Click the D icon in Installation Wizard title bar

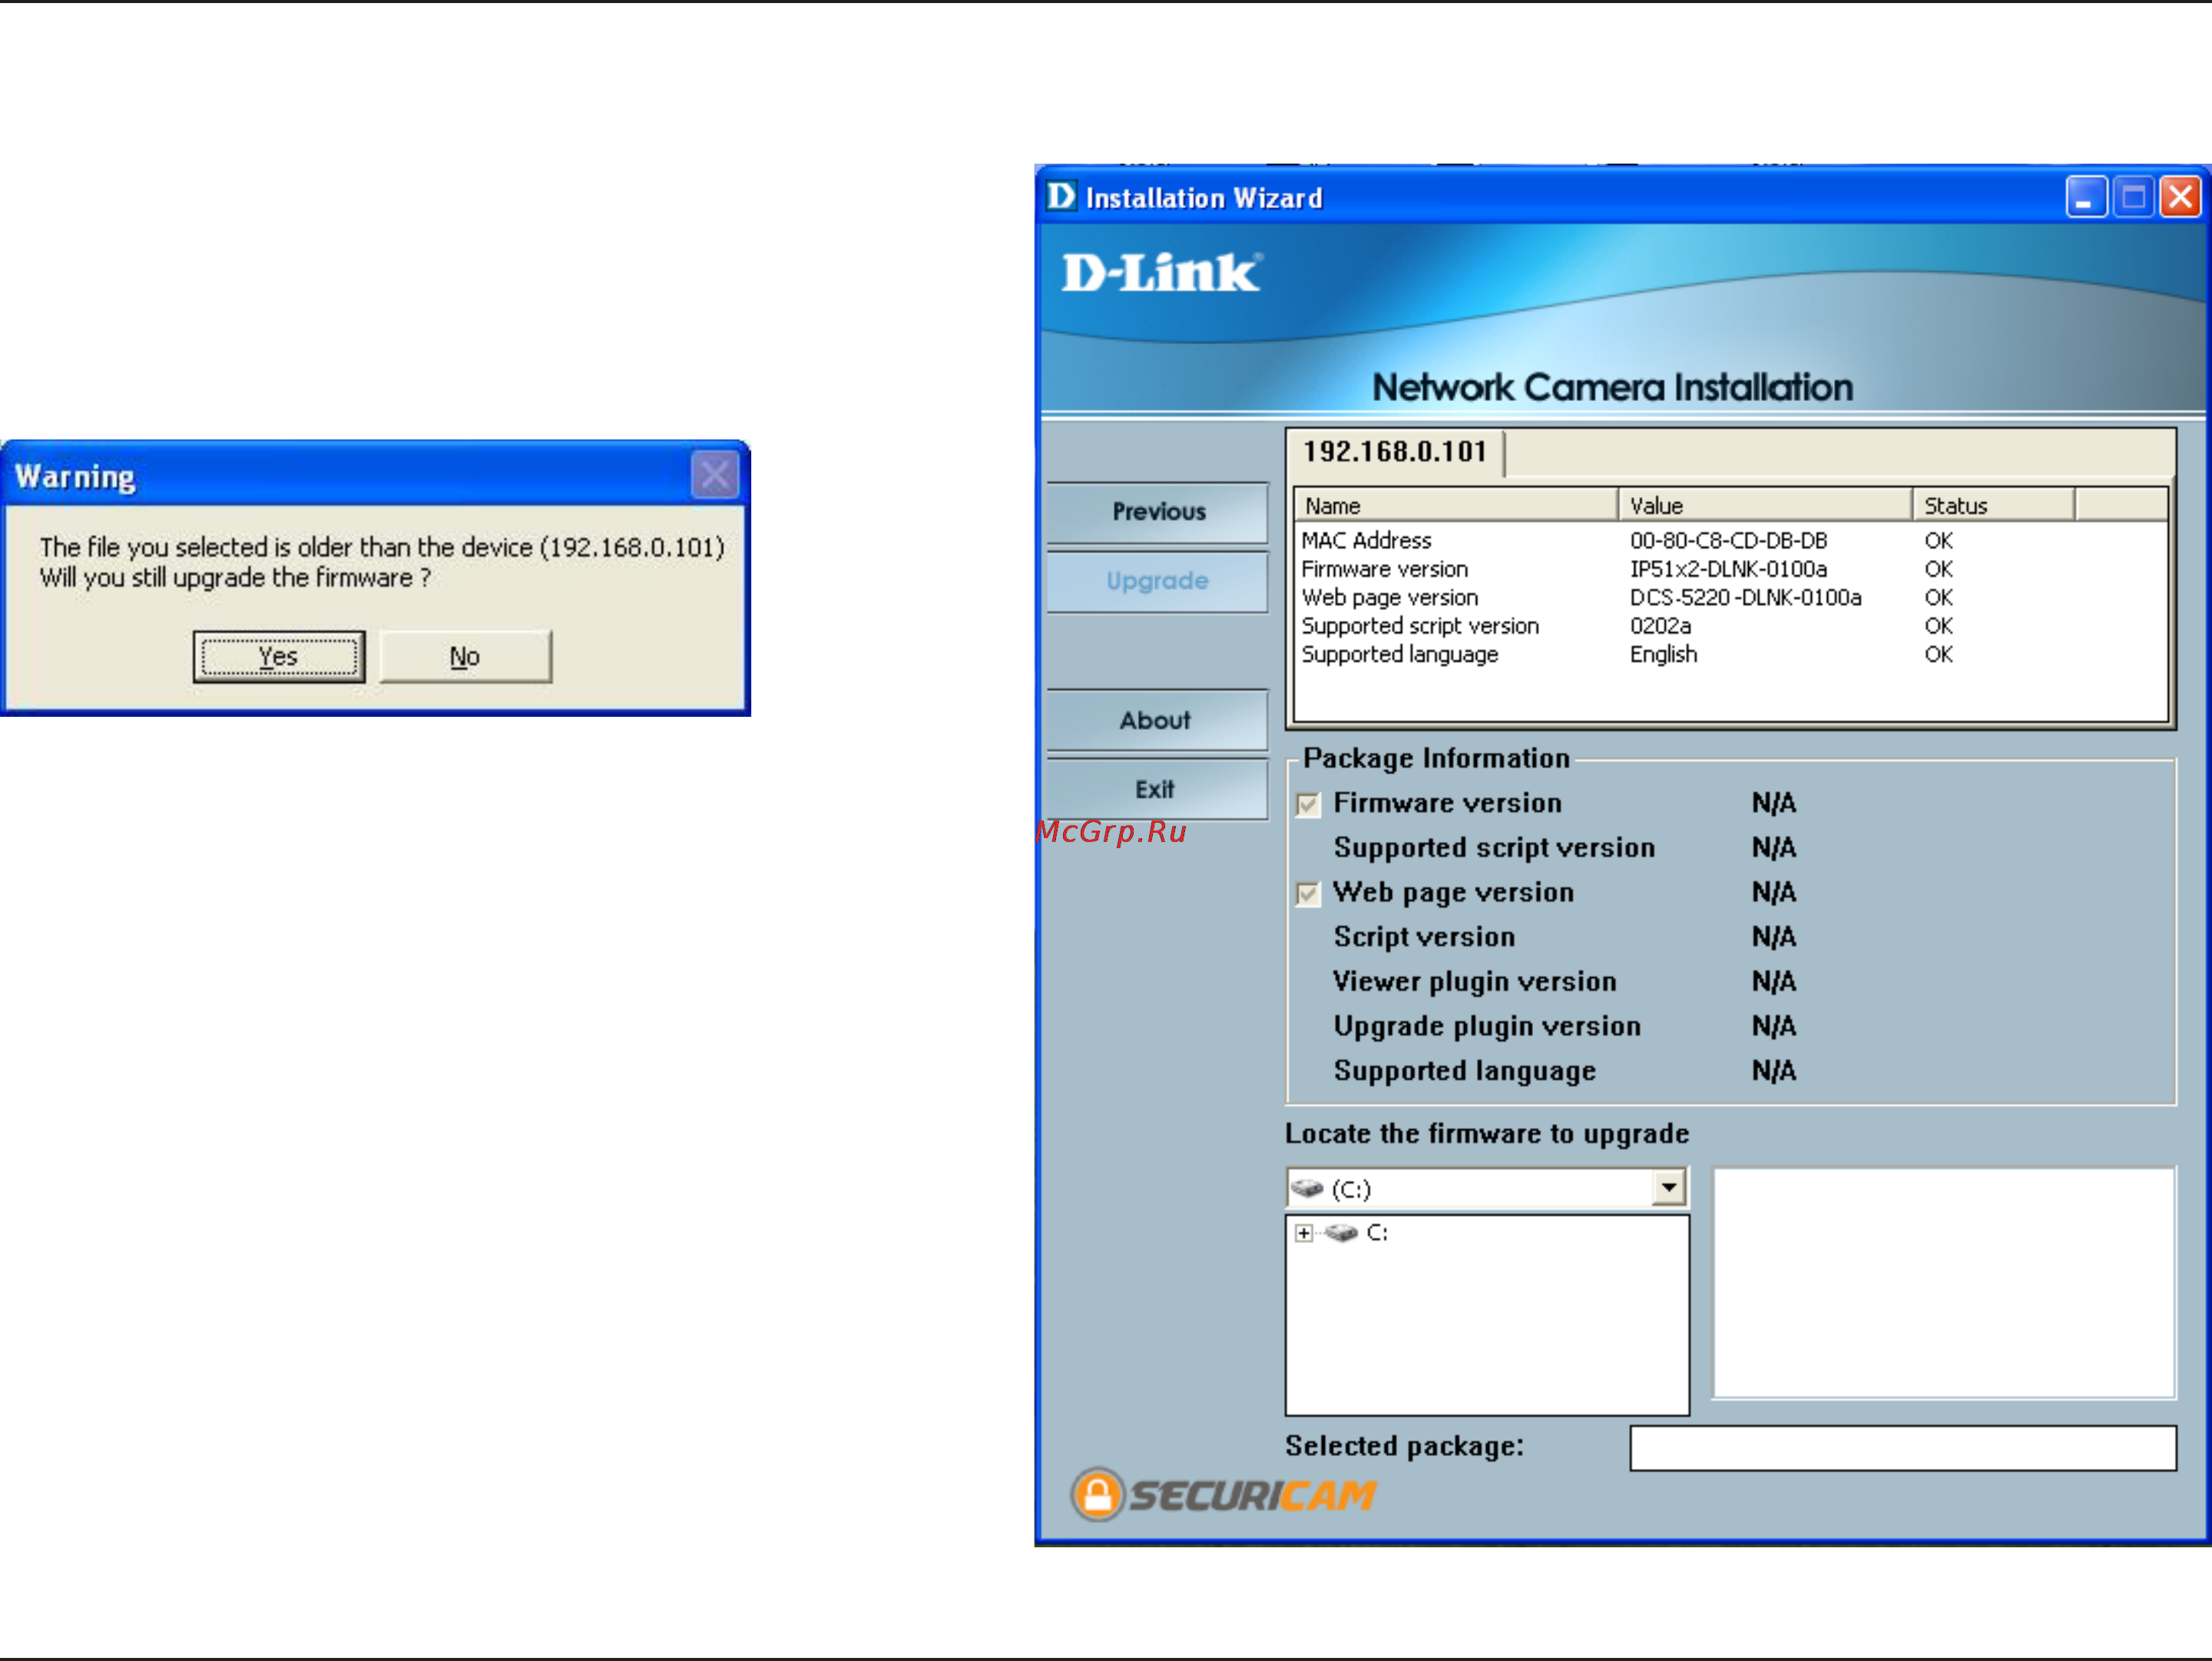click(1061, 196)
